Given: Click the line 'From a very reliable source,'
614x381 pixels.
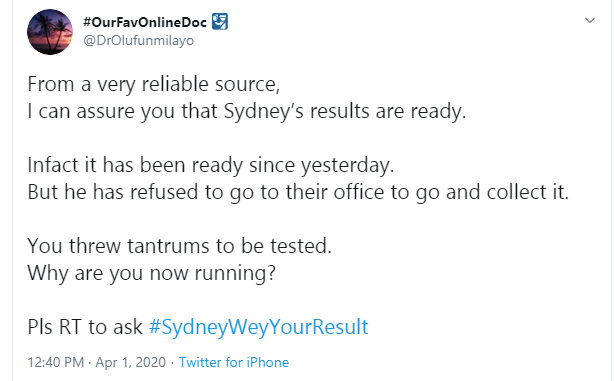Looking at the screenshot, I should coord(154,85).
